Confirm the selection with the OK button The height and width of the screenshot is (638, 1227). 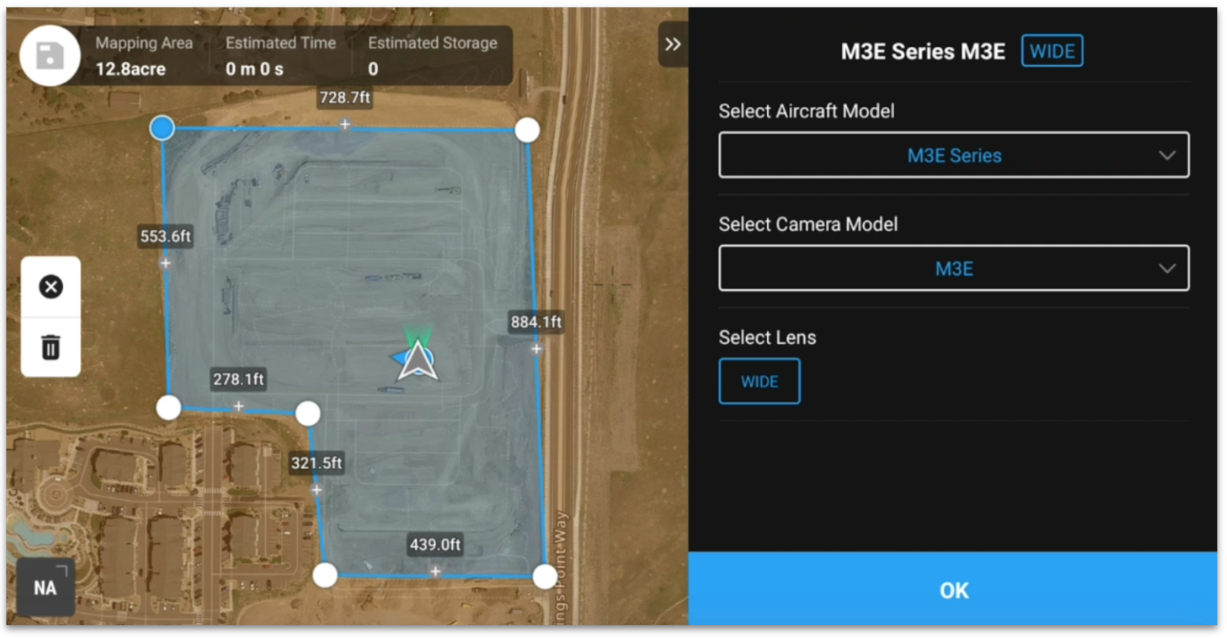pyautogui.click(x=954, y=590)
